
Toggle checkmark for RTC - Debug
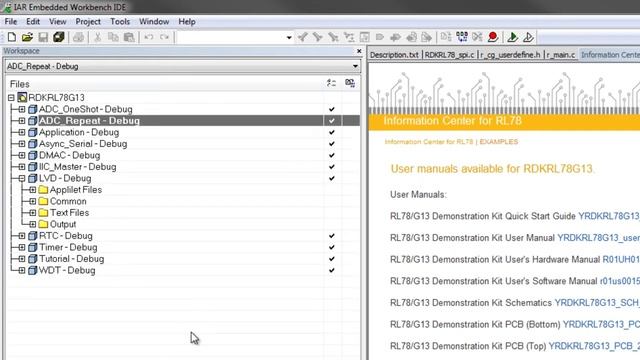click(x=332, y=236)
